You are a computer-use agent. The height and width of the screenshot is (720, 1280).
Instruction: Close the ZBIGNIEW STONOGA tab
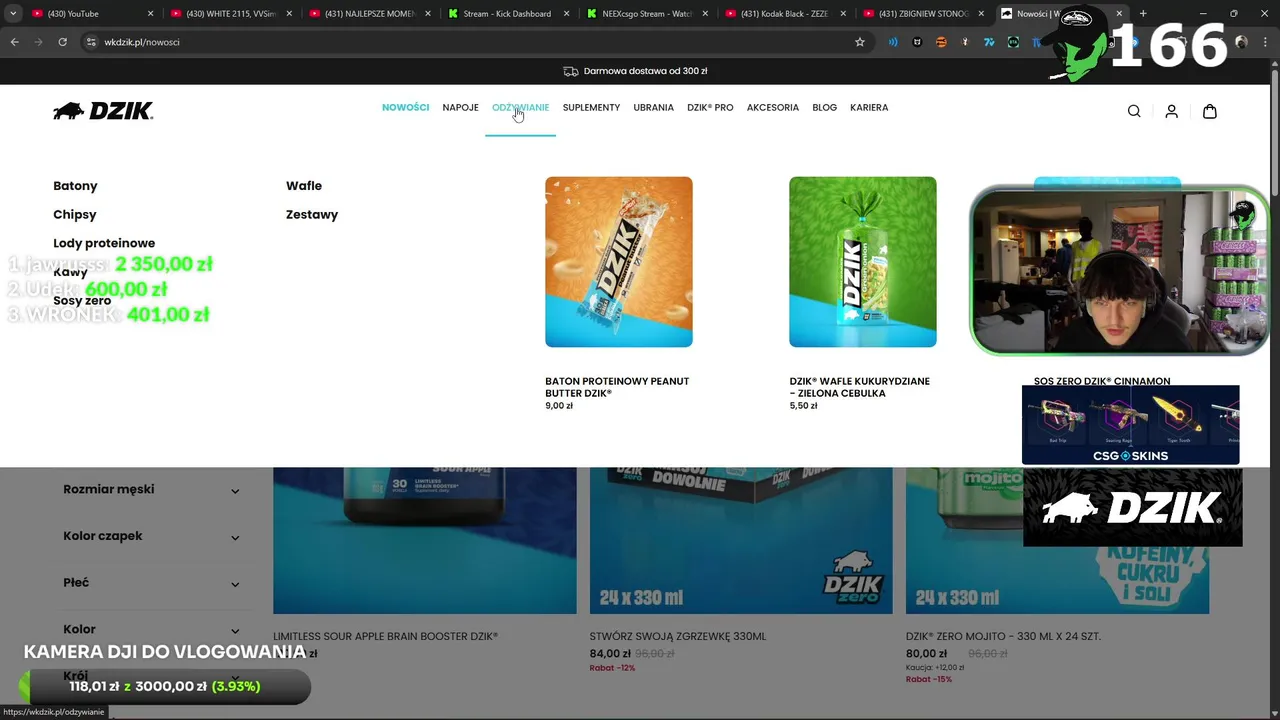point(983,13)
